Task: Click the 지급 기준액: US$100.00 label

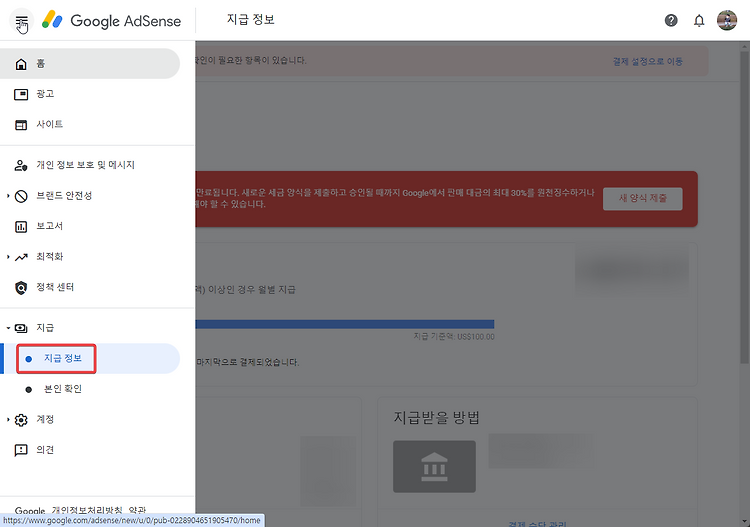Action: click(x=454, y=337)
